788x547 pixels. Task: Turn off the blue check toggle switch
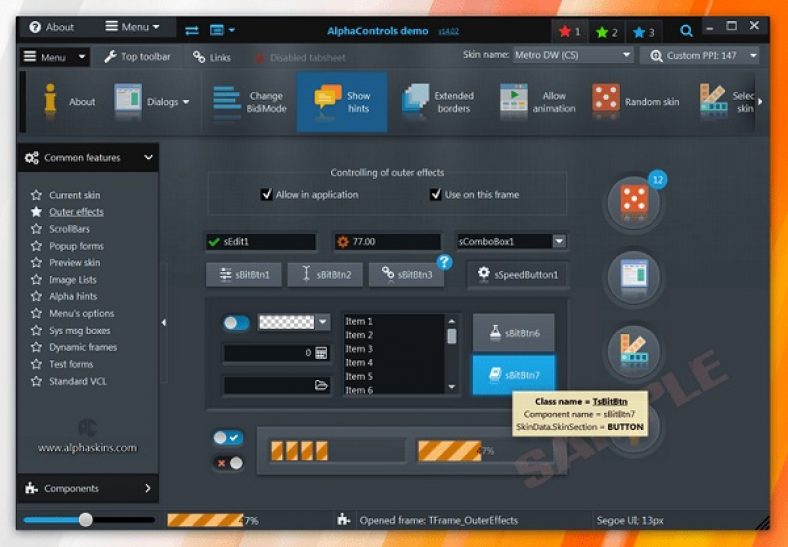click(228, 438)
